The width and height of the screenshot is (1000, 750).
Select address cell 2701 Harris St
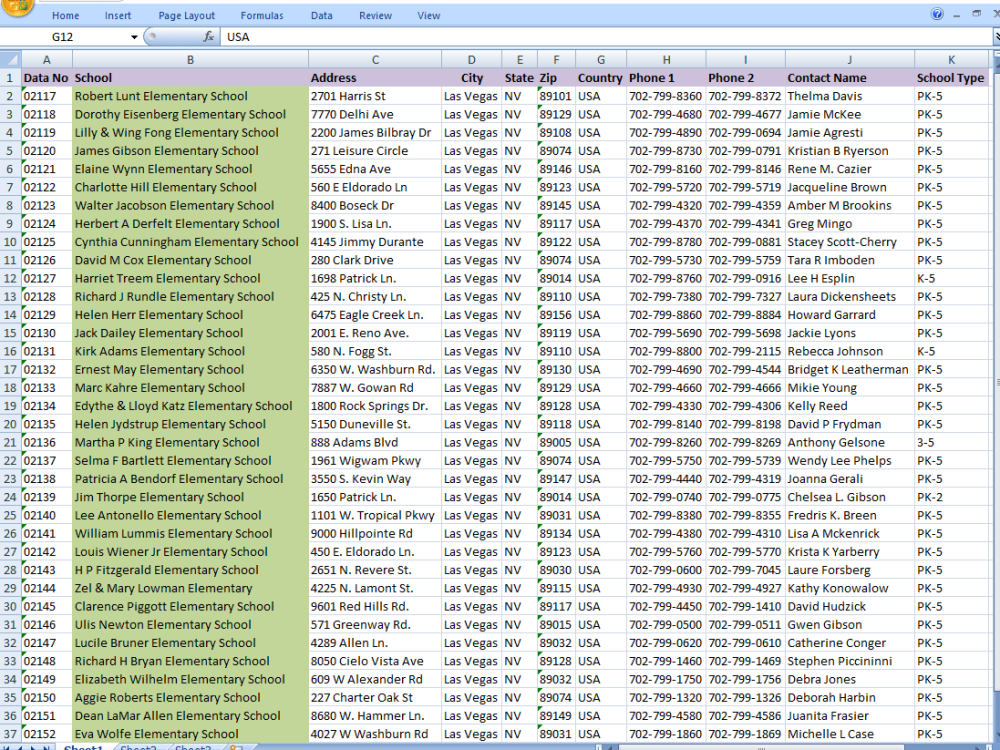(x=375, y=96)
